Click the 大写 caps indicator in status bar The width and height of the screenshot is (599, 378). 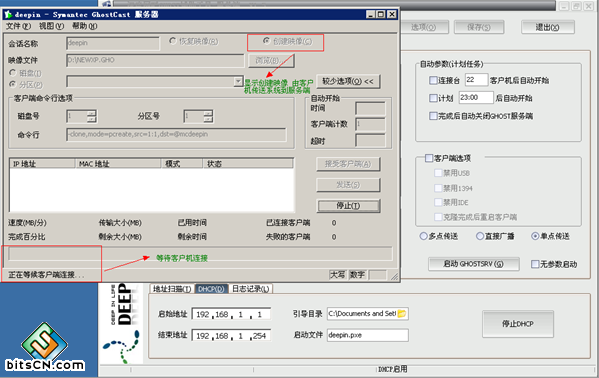click(x=338, y=275)
